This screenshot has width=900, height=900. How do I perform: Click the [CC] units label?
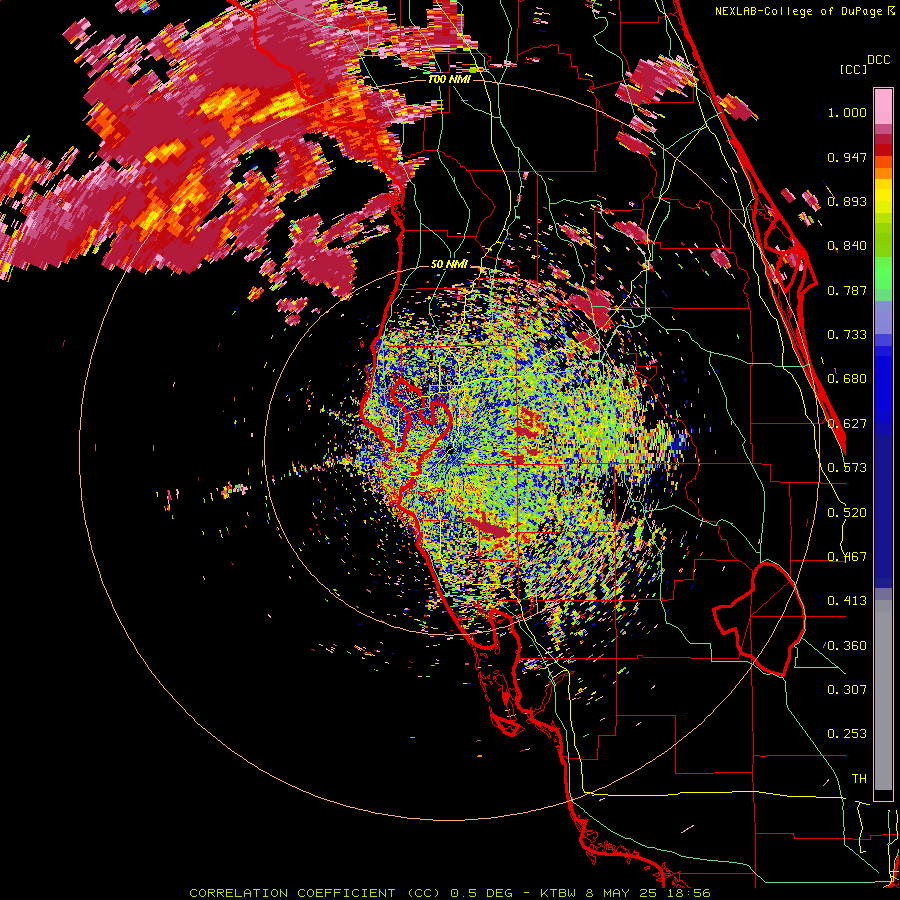(854, 69)
